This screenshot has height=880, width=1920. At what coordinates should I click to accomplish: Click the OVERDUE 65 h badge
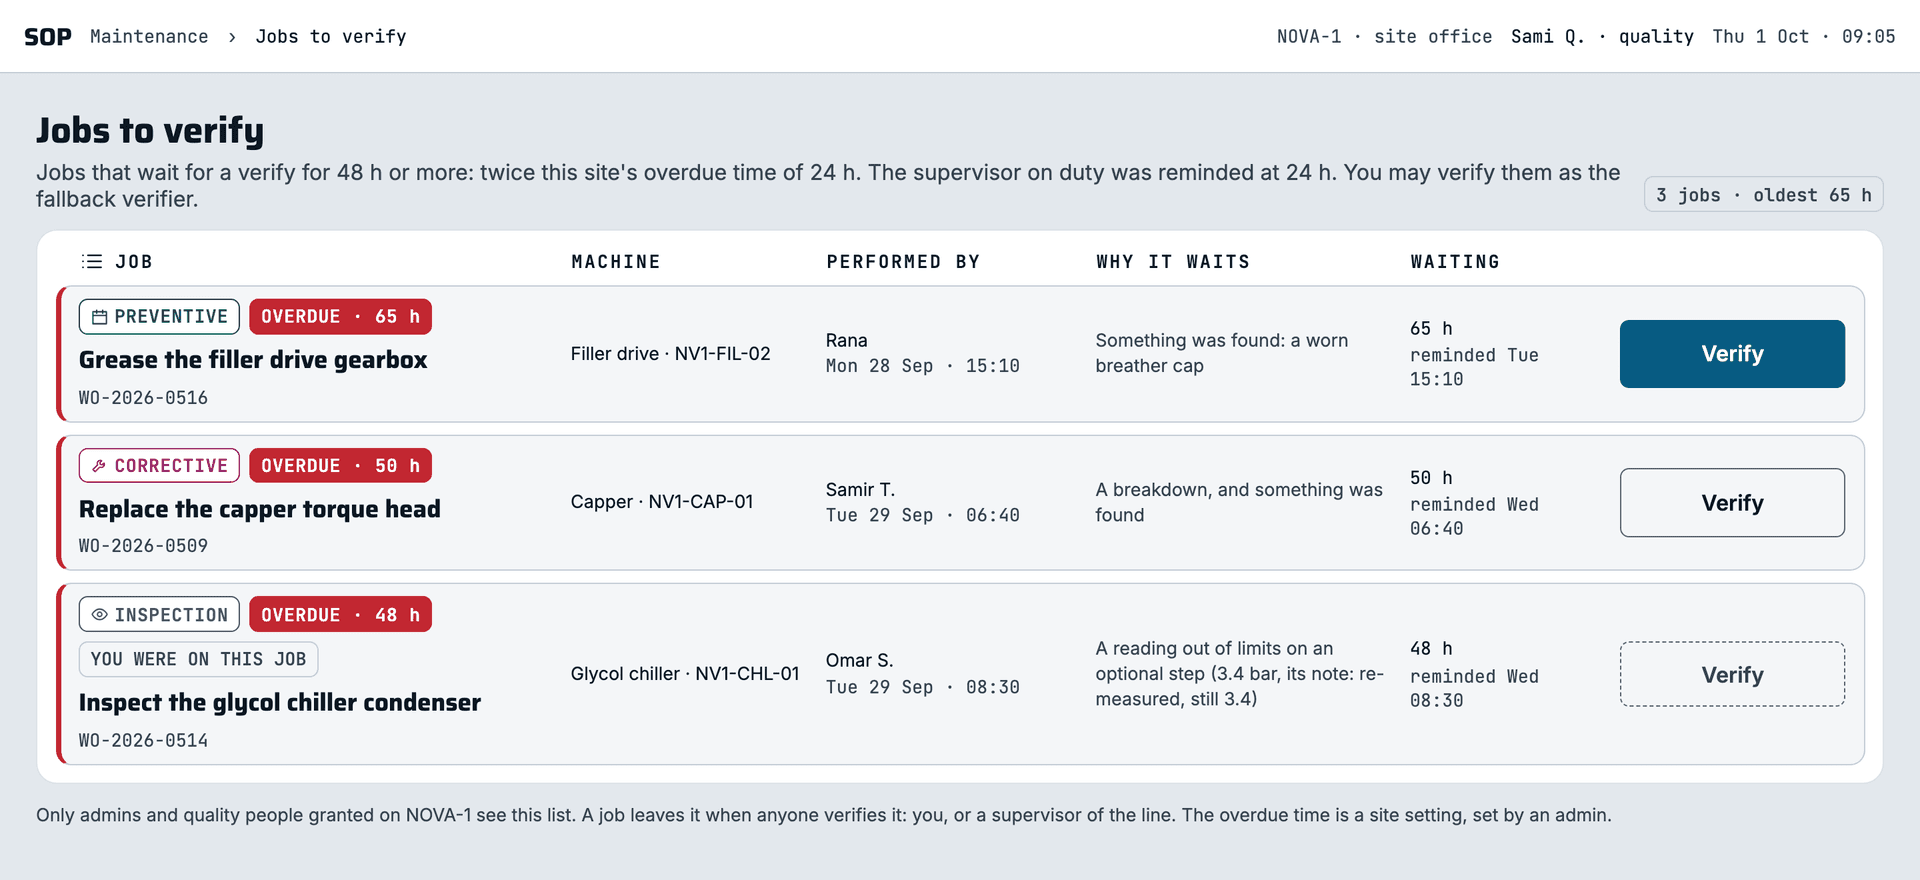[340, 317]
